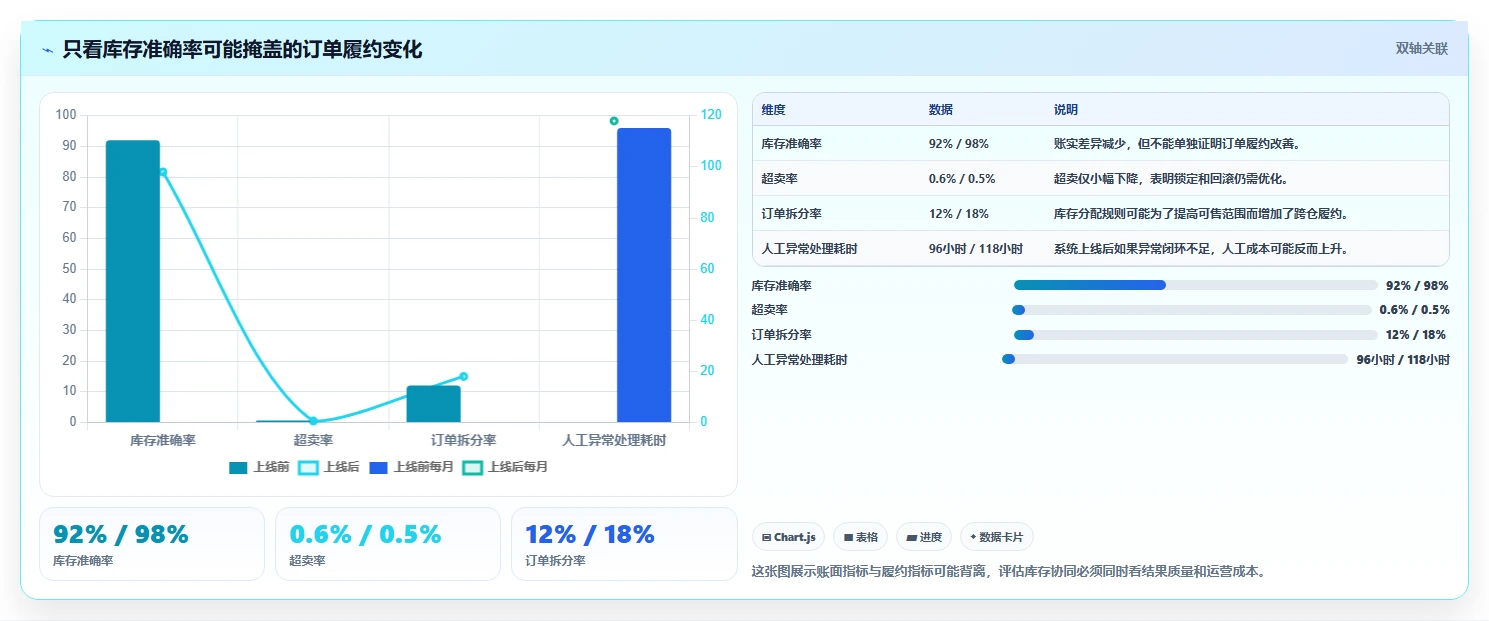Click the 维度 table column header
The image size is (1489, 621).
[x=774, y=110]
